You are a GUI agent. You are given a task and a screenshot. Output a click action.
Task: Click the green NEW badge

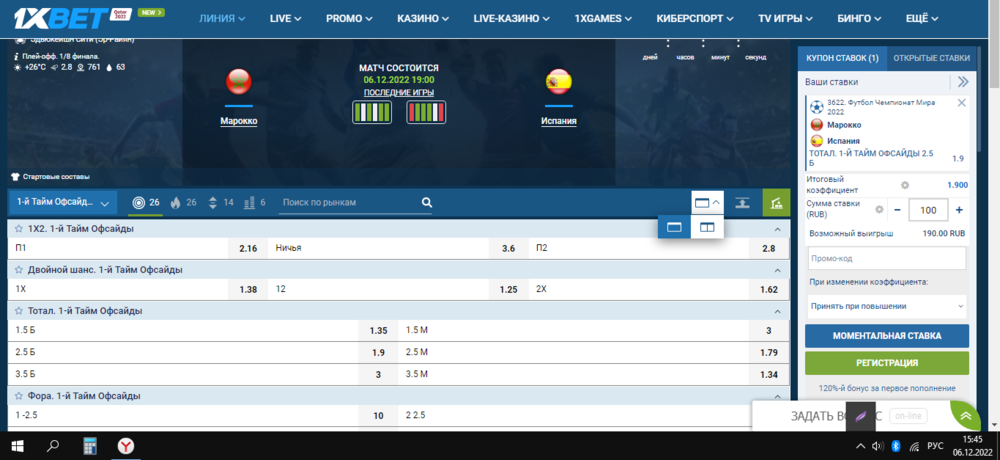151,11
